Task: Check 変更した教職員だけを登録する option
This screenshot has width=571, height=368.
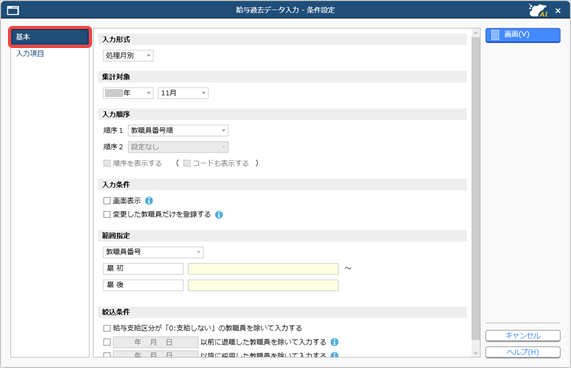Action: point(107,215)
